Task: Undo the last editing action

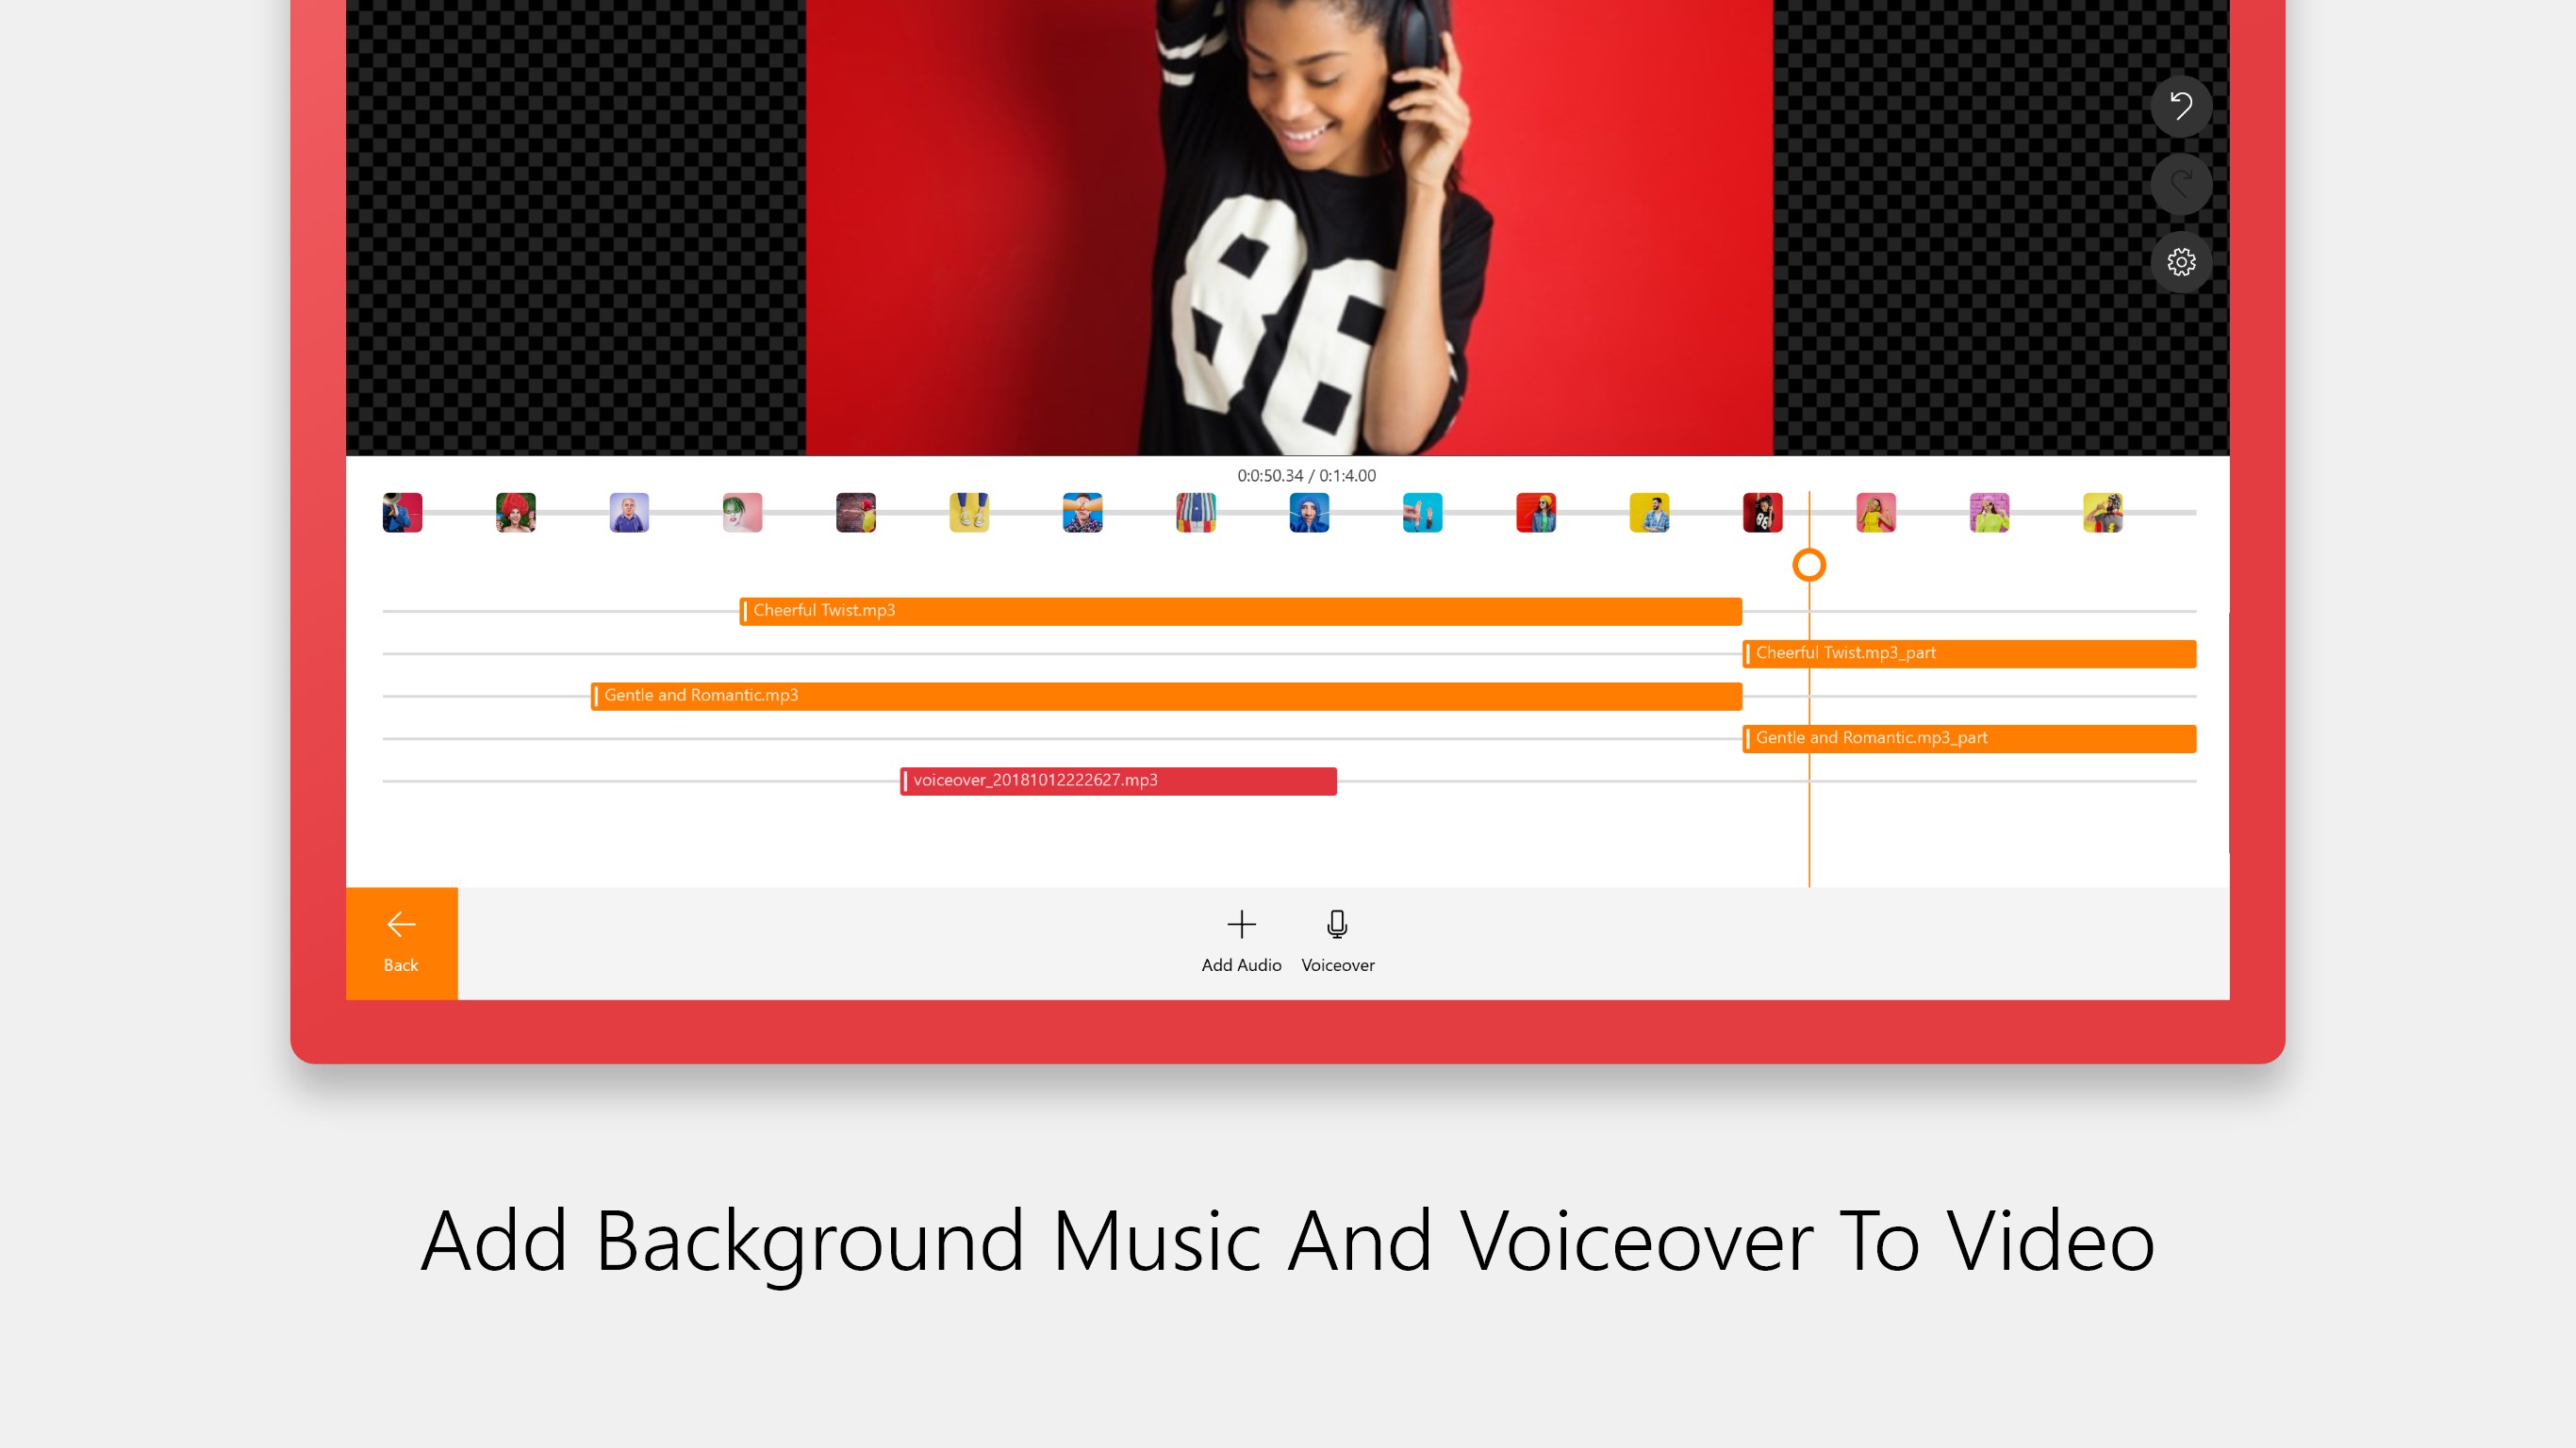Action: click(2181, 106)
